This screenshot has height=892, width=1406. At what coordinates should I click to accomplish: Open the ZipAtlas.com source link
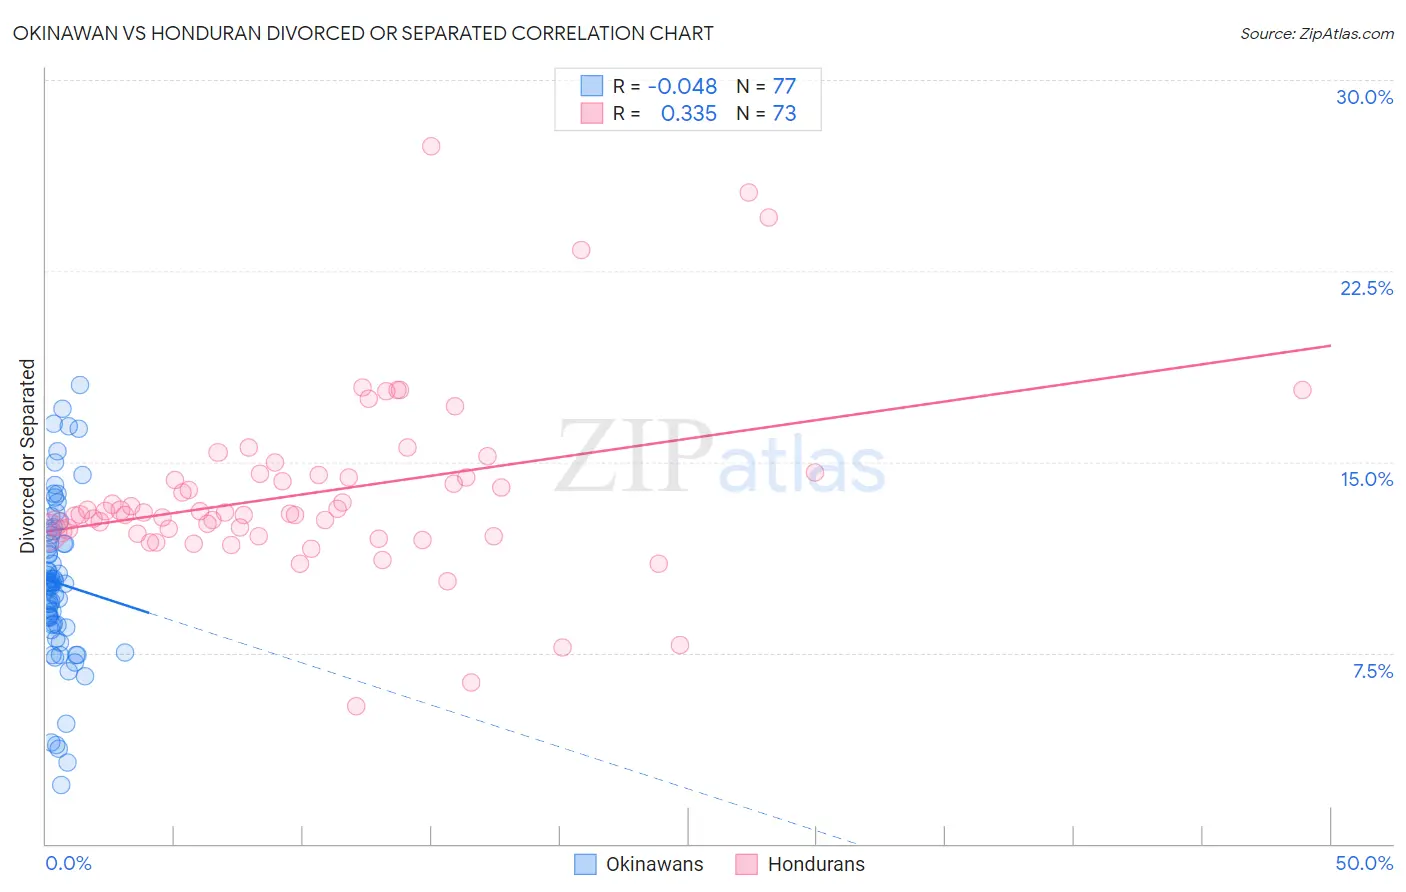1317,33
